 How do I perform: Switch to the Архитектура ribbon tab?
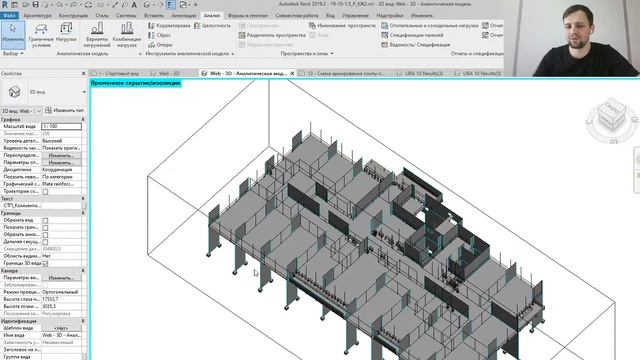(x=38, y=16)
